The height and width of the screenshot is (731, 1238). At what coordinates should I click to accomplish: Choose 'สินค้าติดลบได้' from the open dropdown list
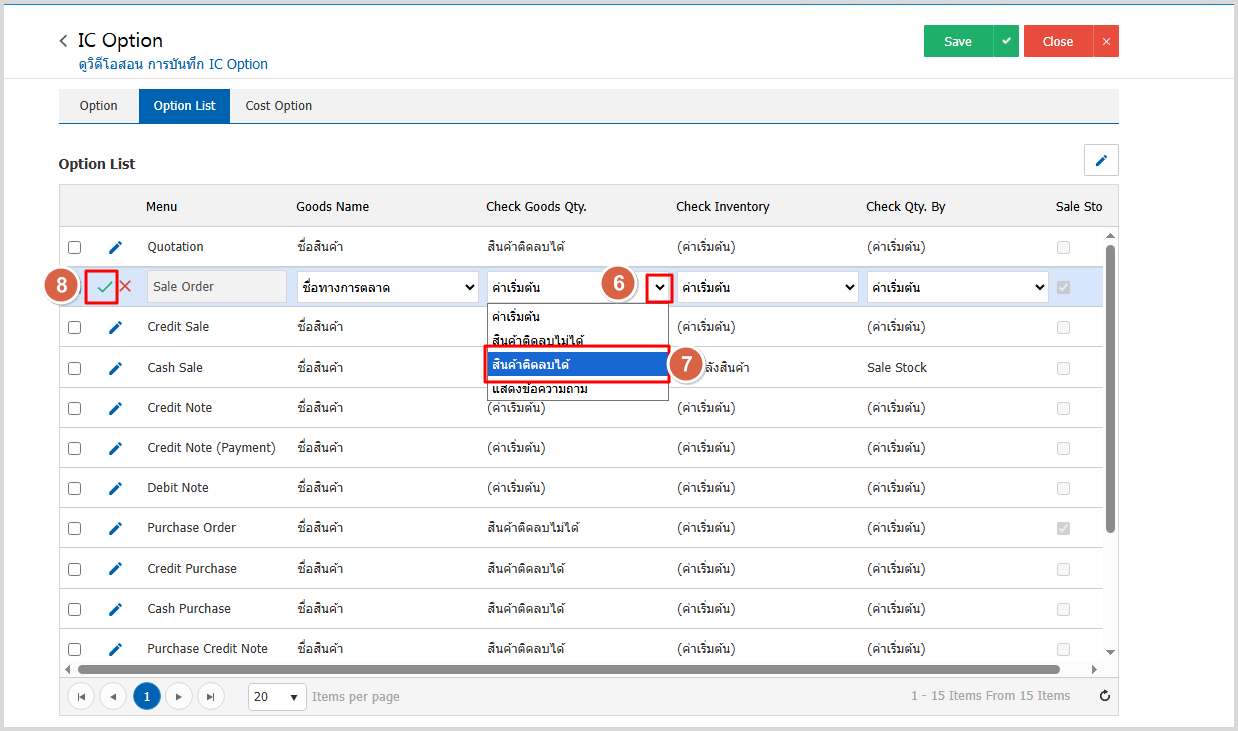tap(577, 365)
